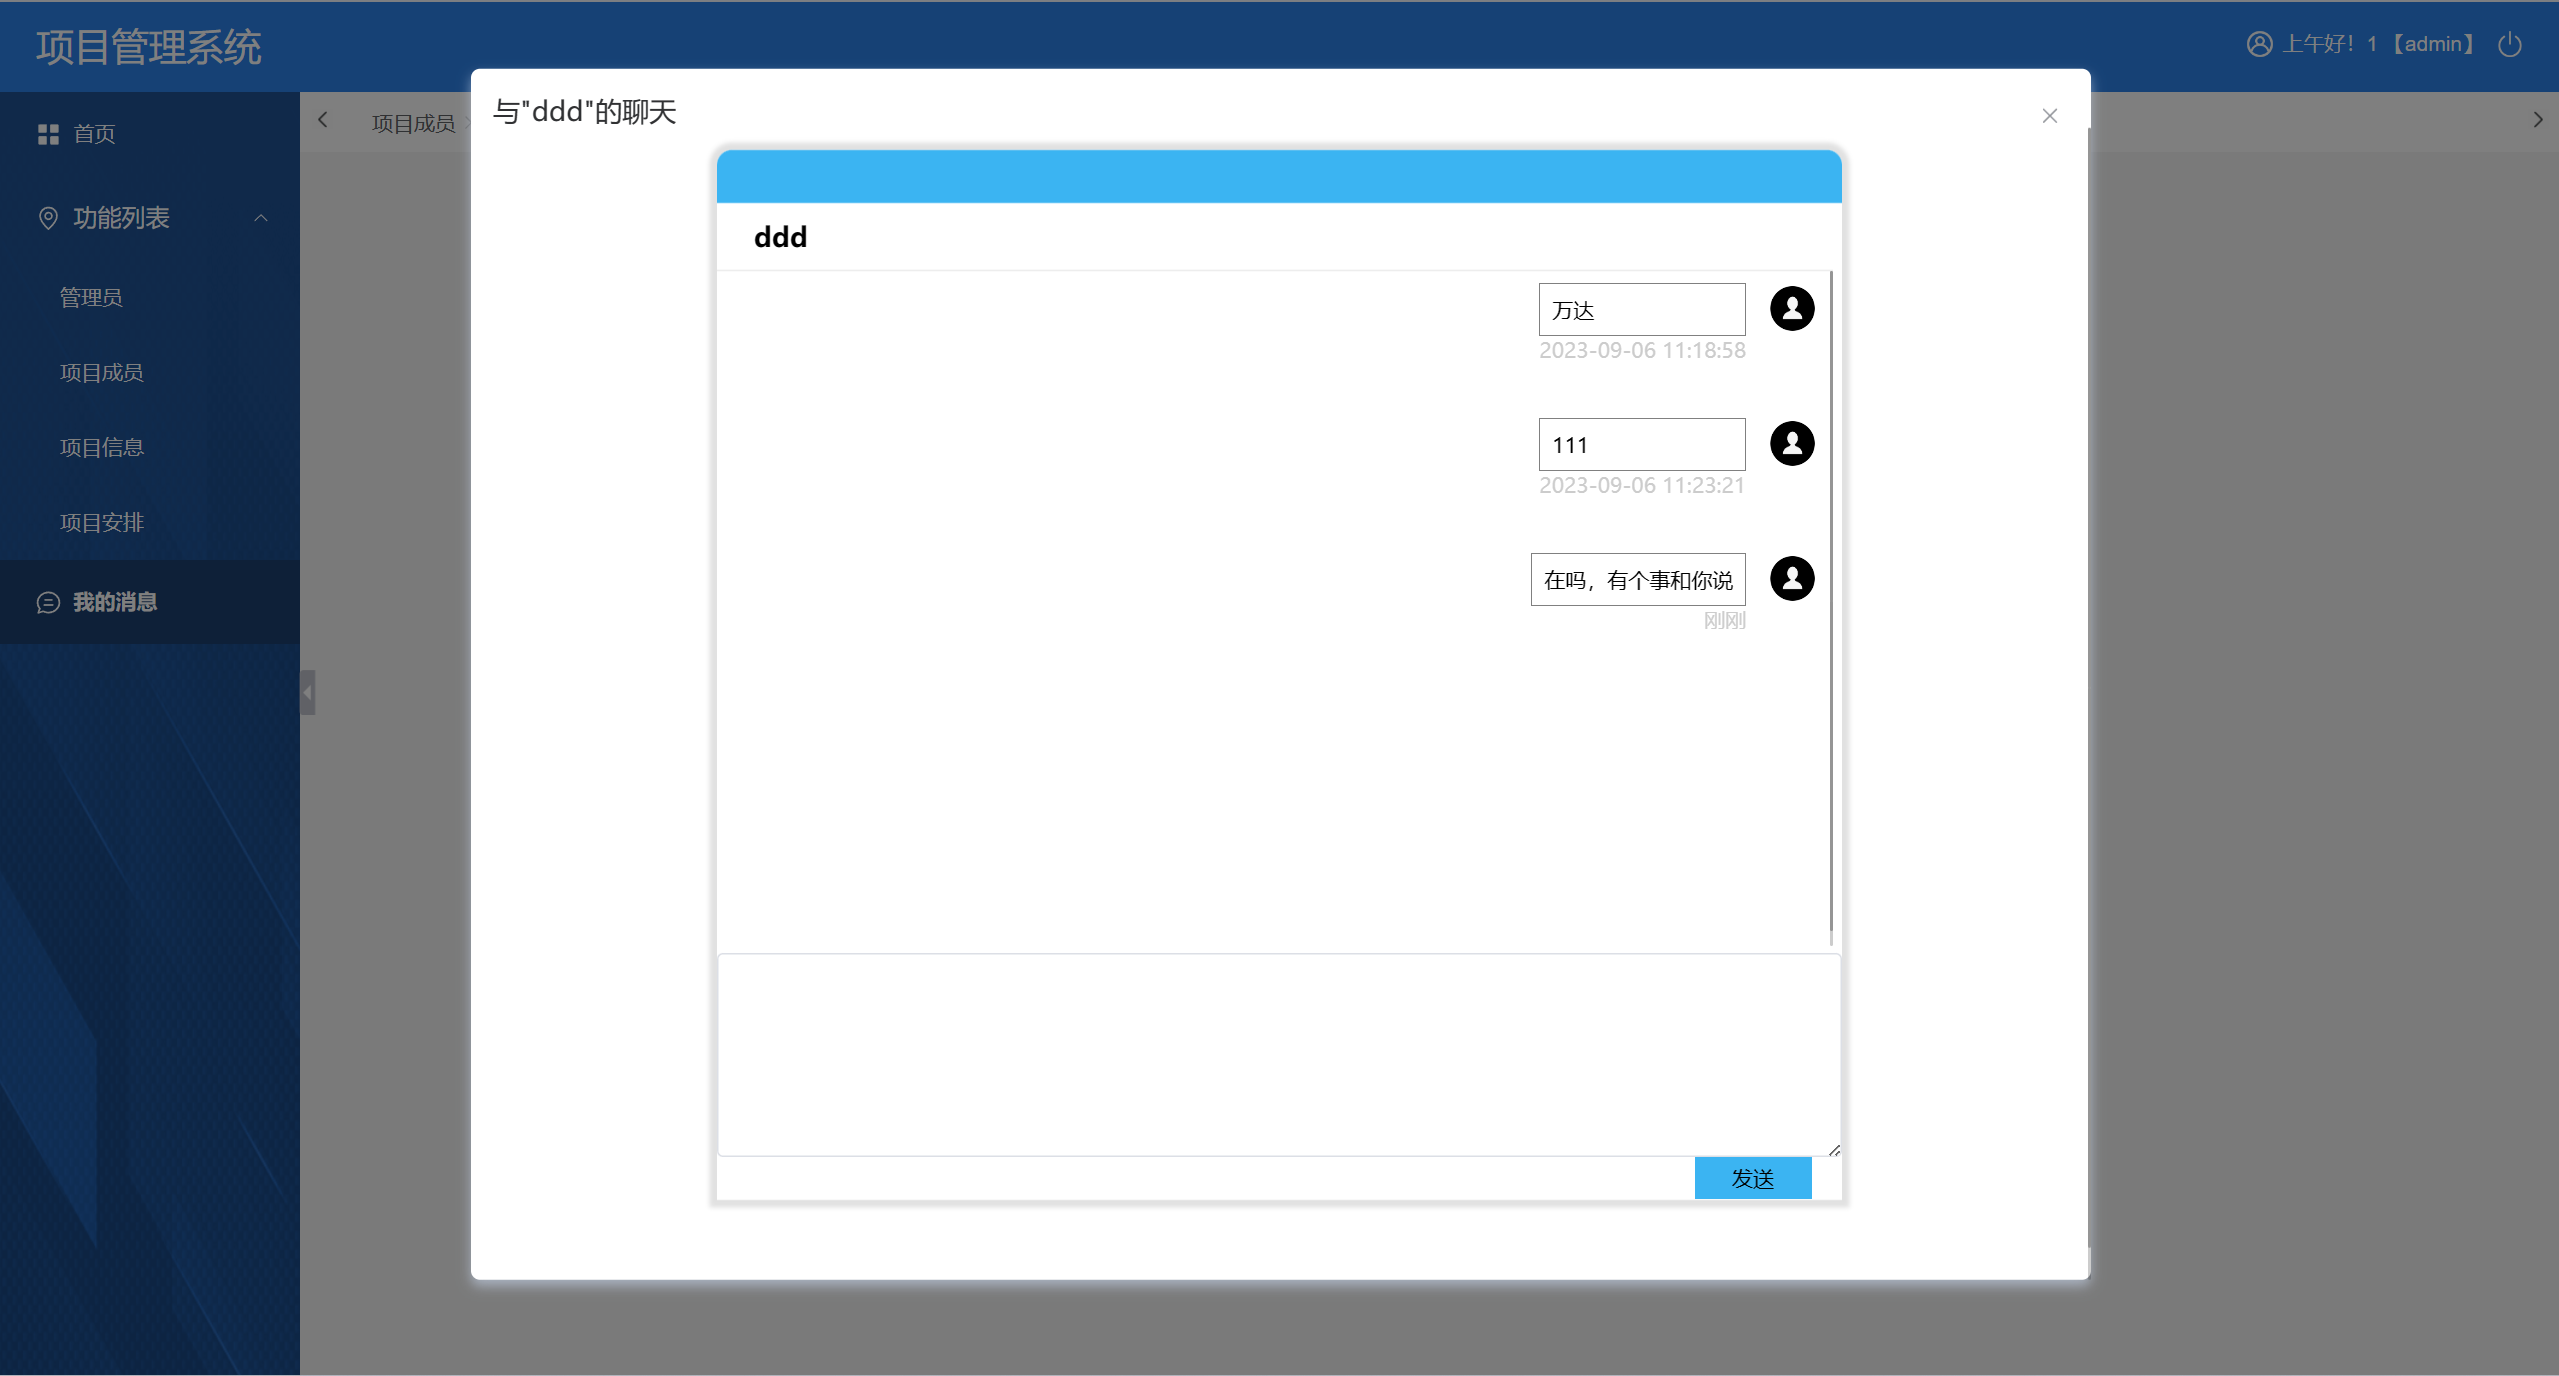Viewport: 2559px width, 1376px height.
Task: Click the avatar next to 万达 message
Action: [1791, 309]
